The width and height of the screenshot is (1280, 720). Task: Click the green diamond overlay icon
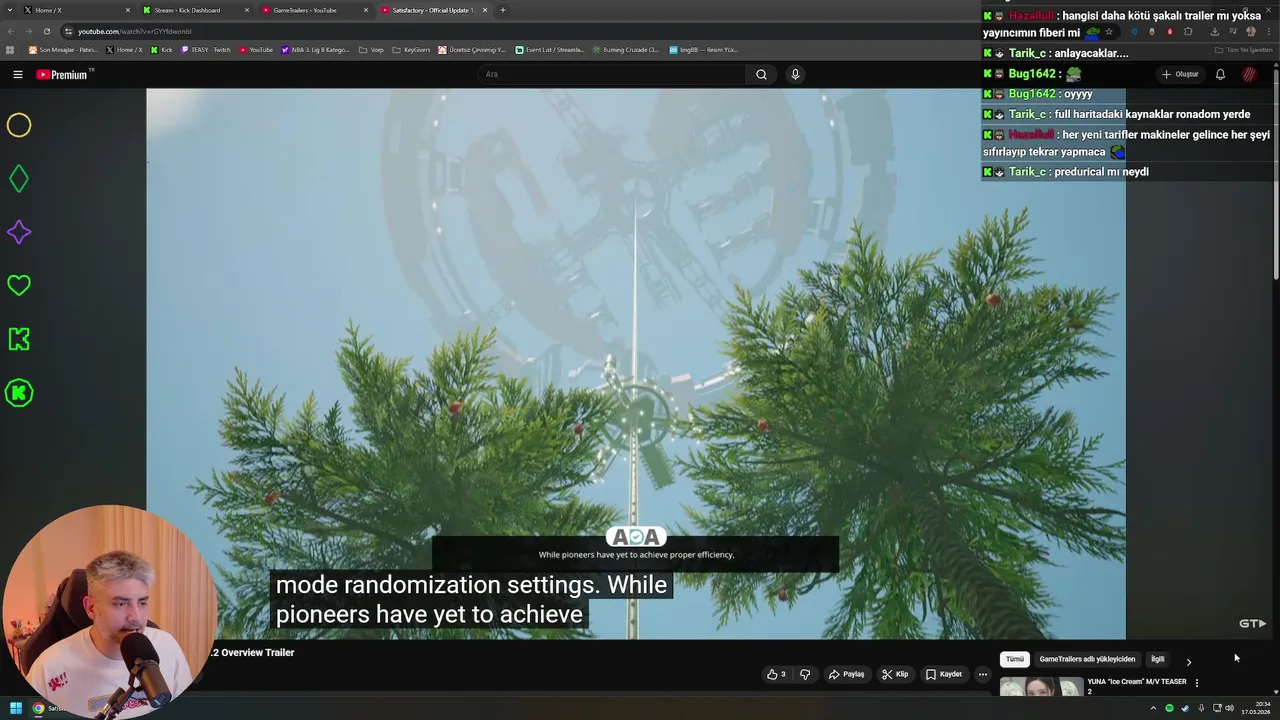(x=19, y=179)
